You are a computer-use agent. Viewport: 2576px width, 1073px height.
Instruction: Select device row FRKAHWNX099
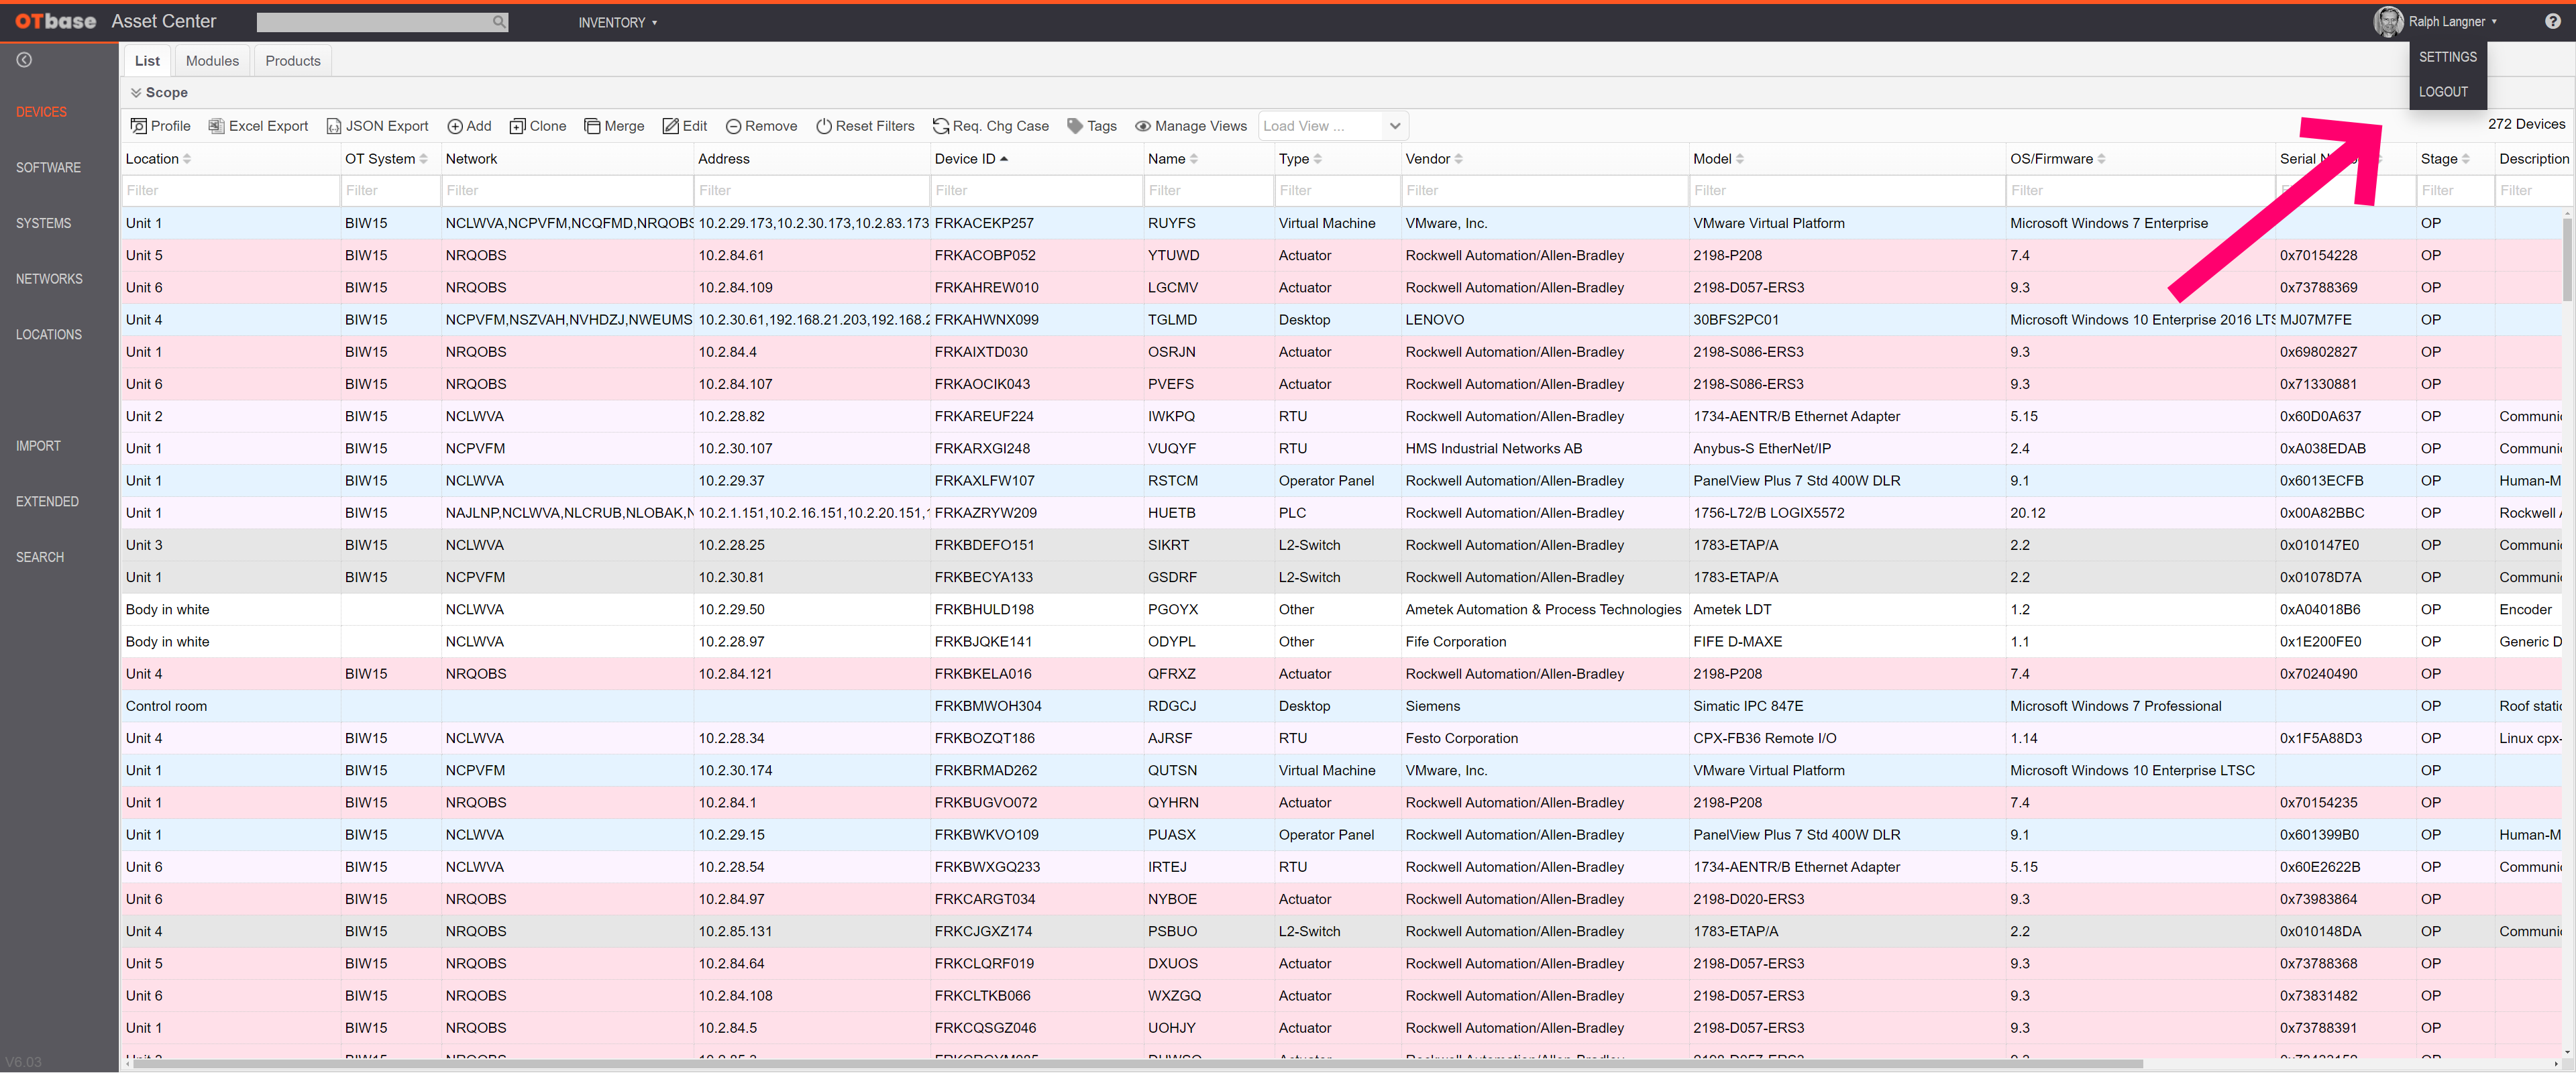1340,320
